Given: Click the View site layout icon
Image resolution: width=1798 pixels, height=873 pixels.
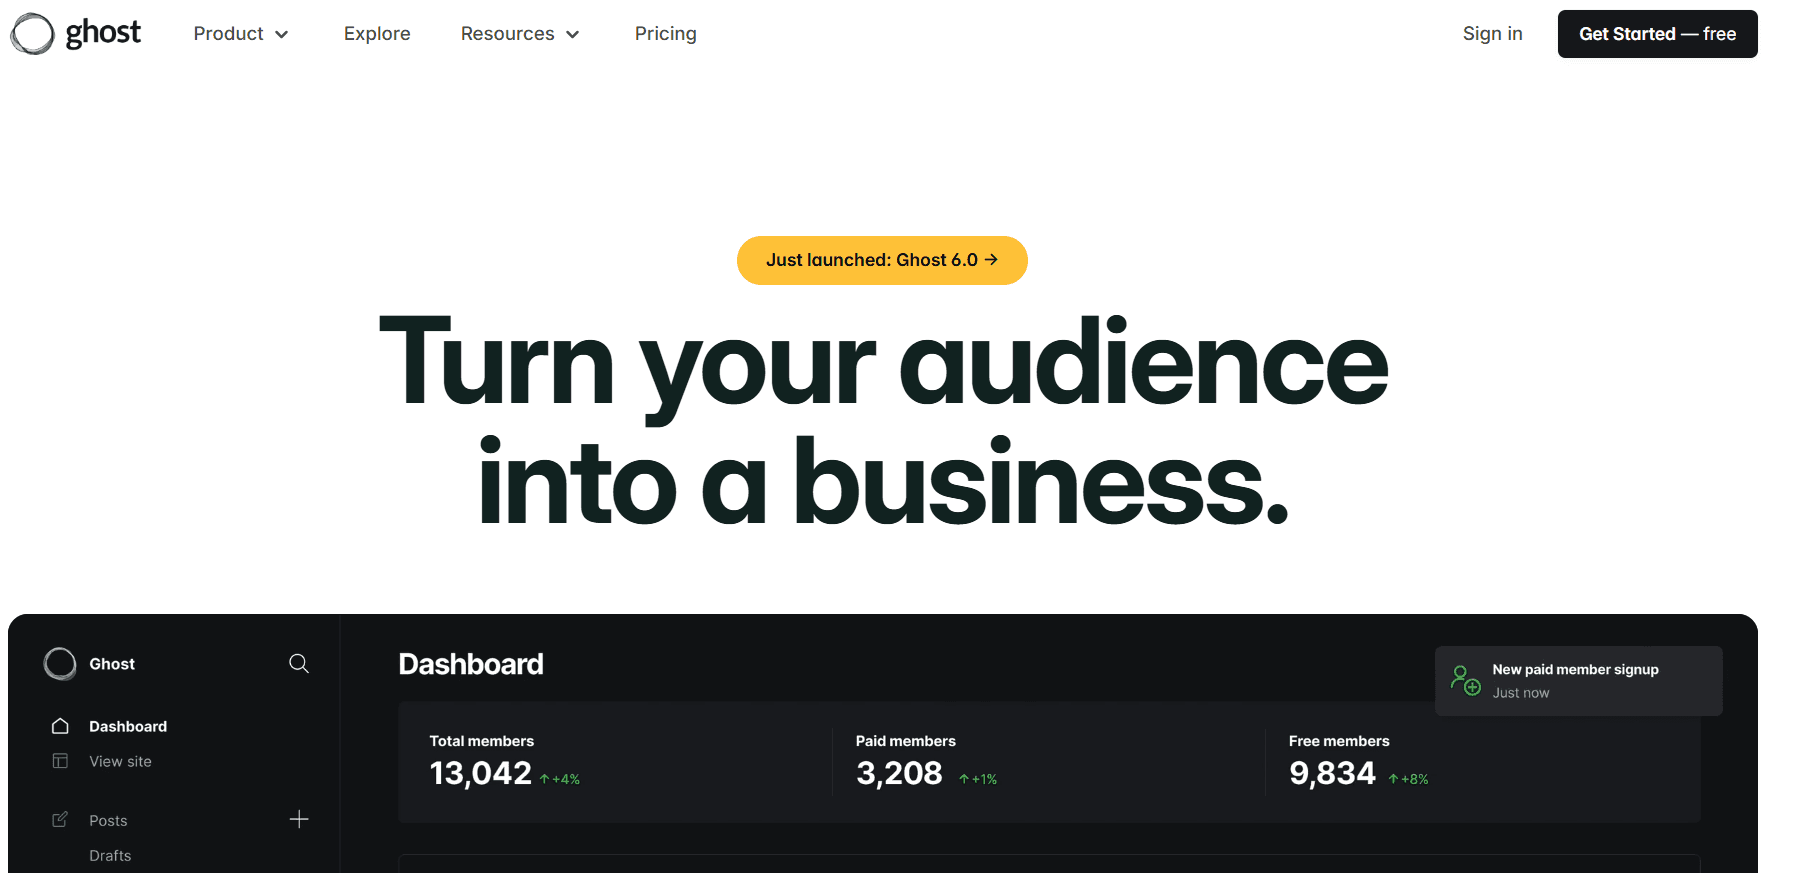Looking at the screenshot, I should click(60, 761).
